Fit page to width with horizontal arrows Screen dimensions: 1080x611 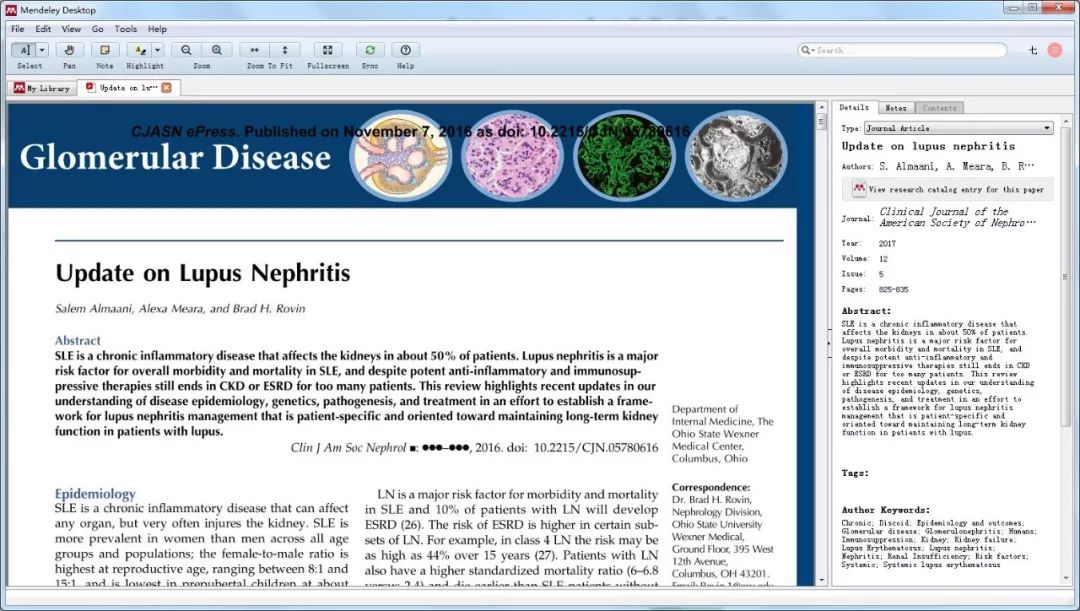tap(254, 50)
